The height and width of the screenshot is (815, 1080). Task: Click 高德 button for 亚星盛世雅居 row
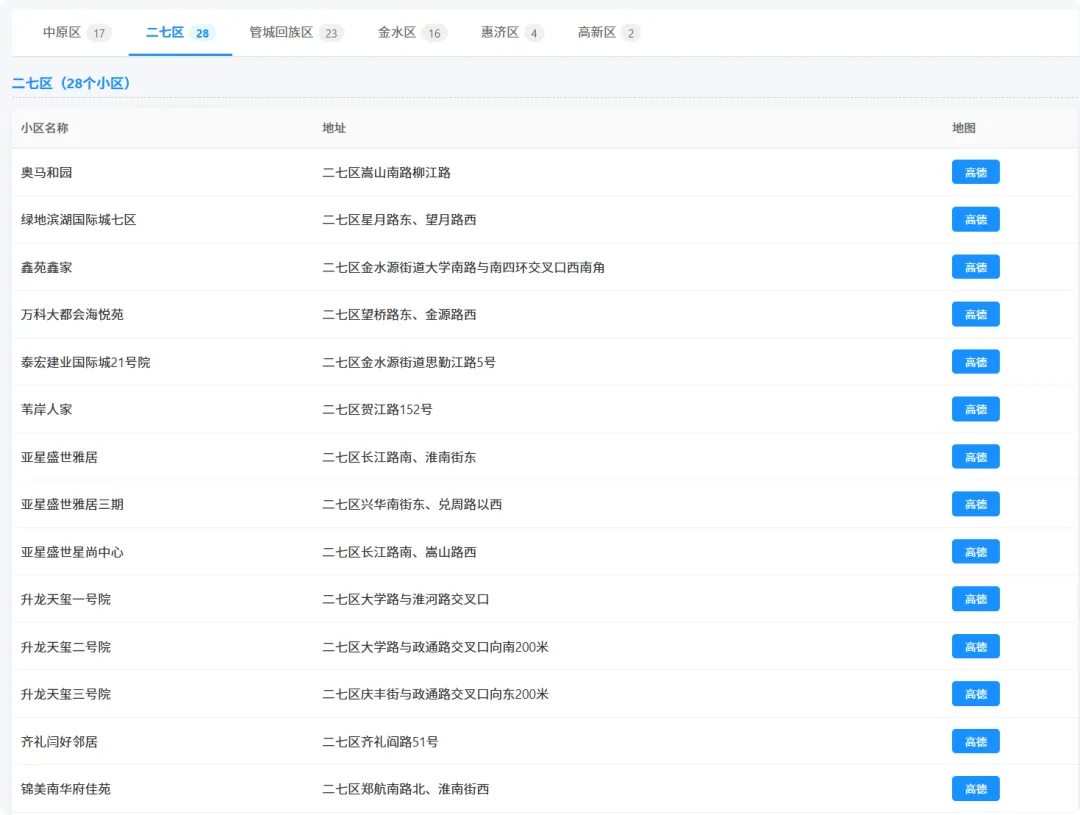(x=975, y=457)
